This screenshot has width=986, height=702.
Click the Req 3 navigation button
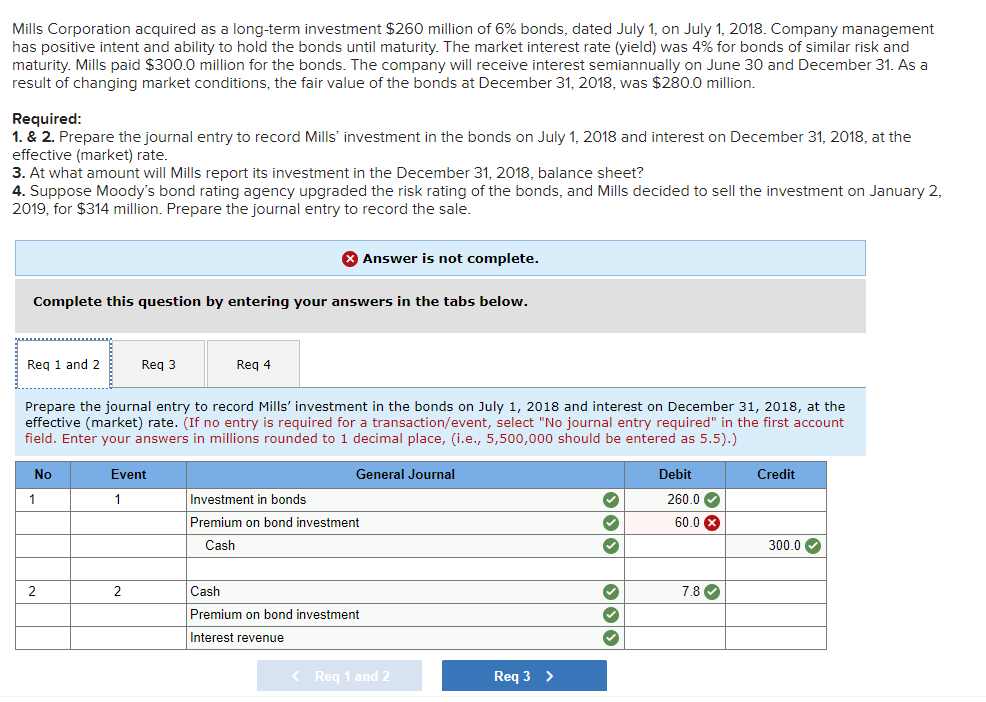point(523,675)
